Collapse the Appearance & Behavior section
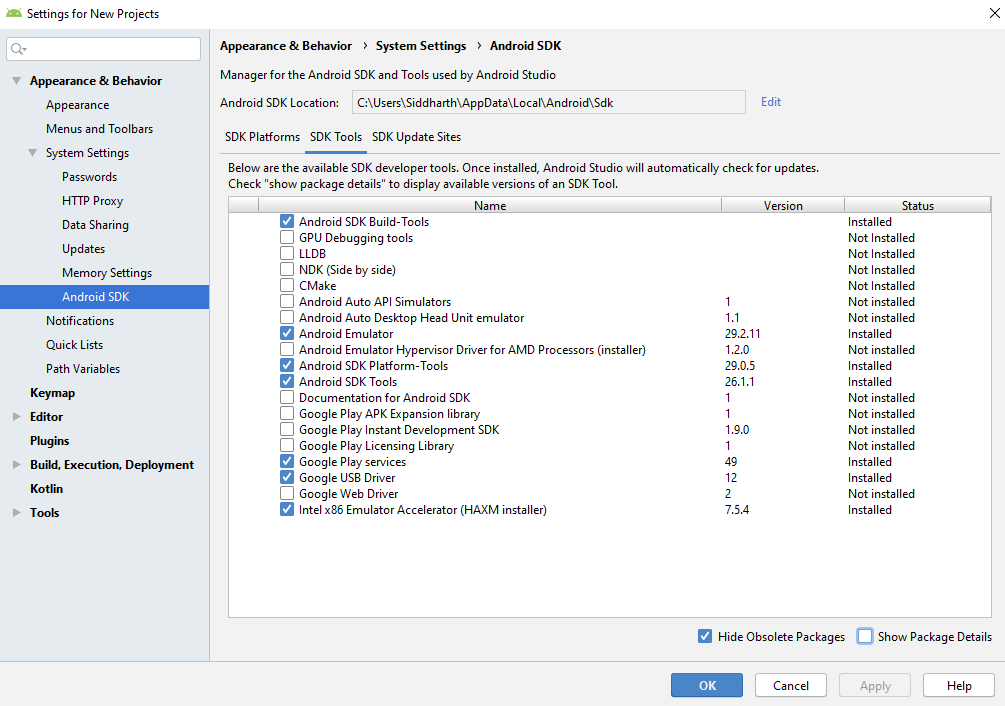 [16, 80]
